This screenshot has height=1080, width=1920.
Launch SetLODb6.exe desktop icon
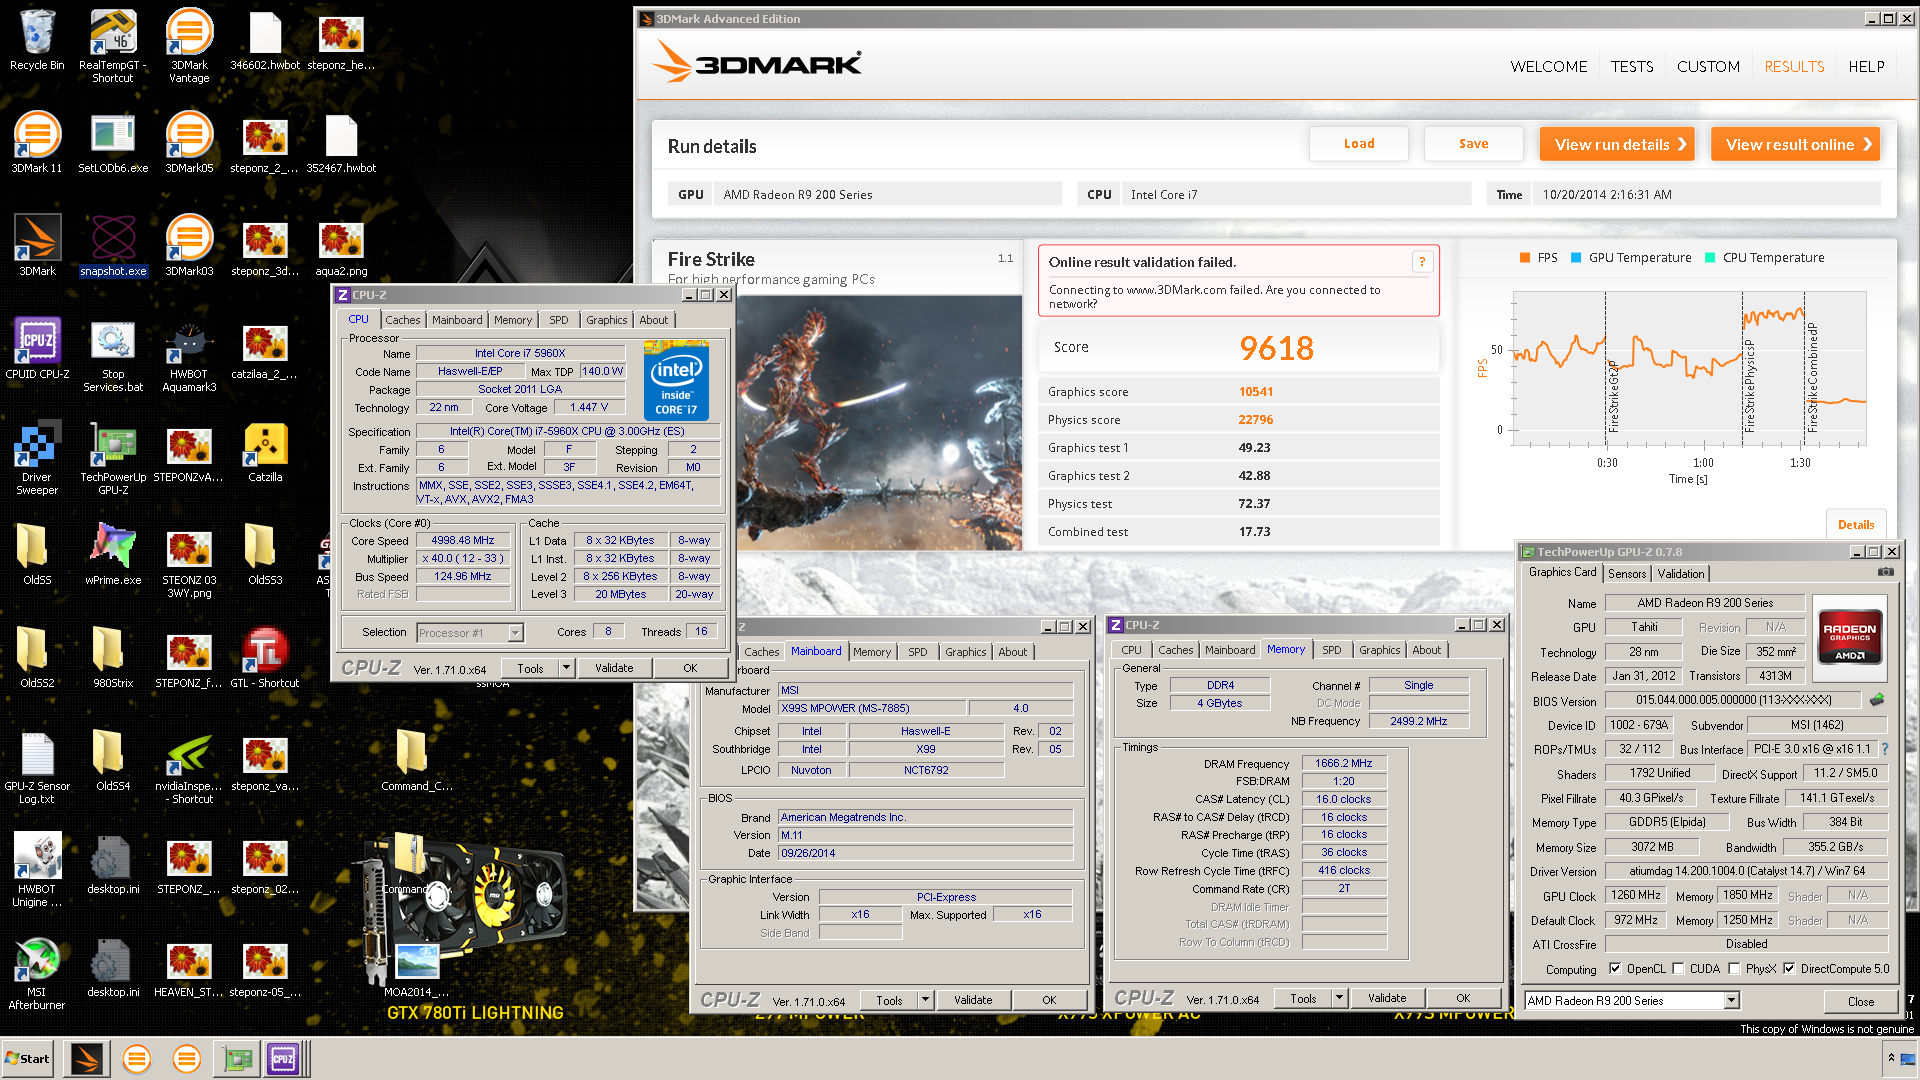pos(113,143)
